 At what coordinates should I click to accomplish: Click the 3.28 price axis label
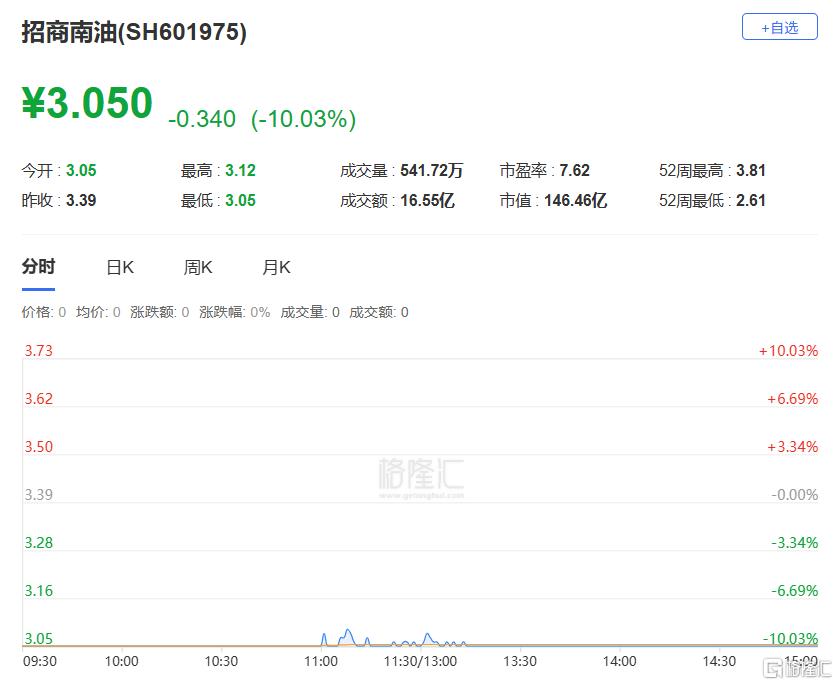pyautogui.click(x=38, y=543)
